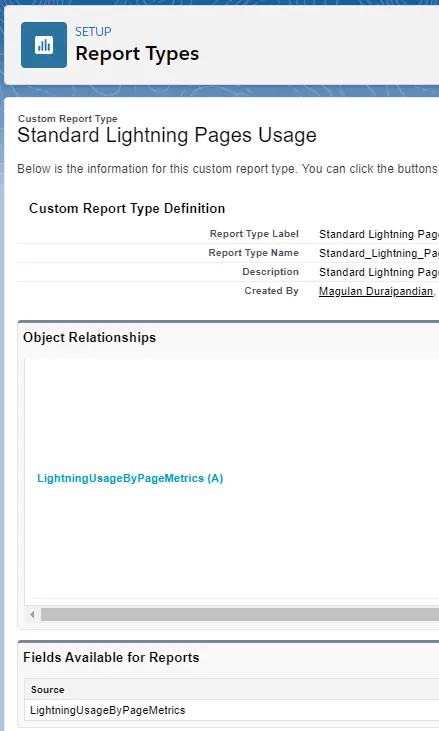The image size is (439, 731).
Task: Select the LightningUsageByPageMetrics source row
Action: point(232,710)
